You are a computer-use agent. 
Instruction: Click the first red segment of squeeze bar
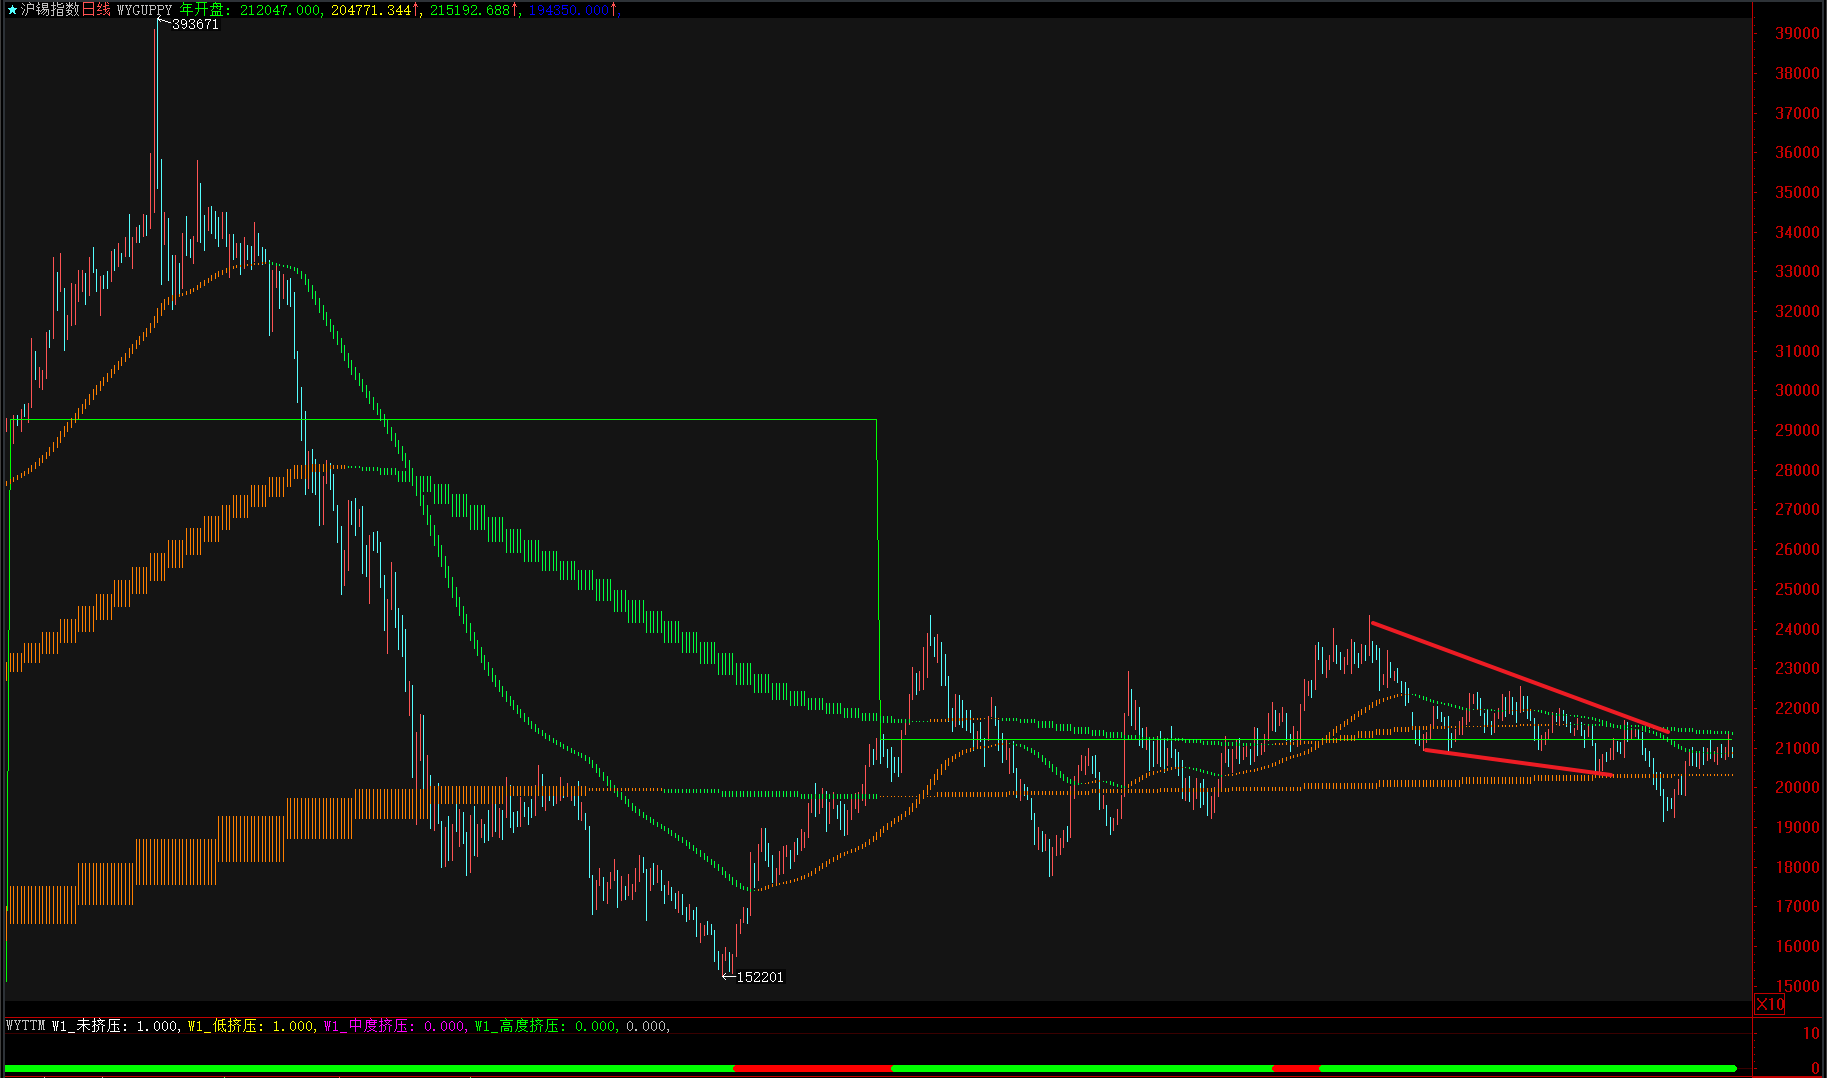point(812,1068)
